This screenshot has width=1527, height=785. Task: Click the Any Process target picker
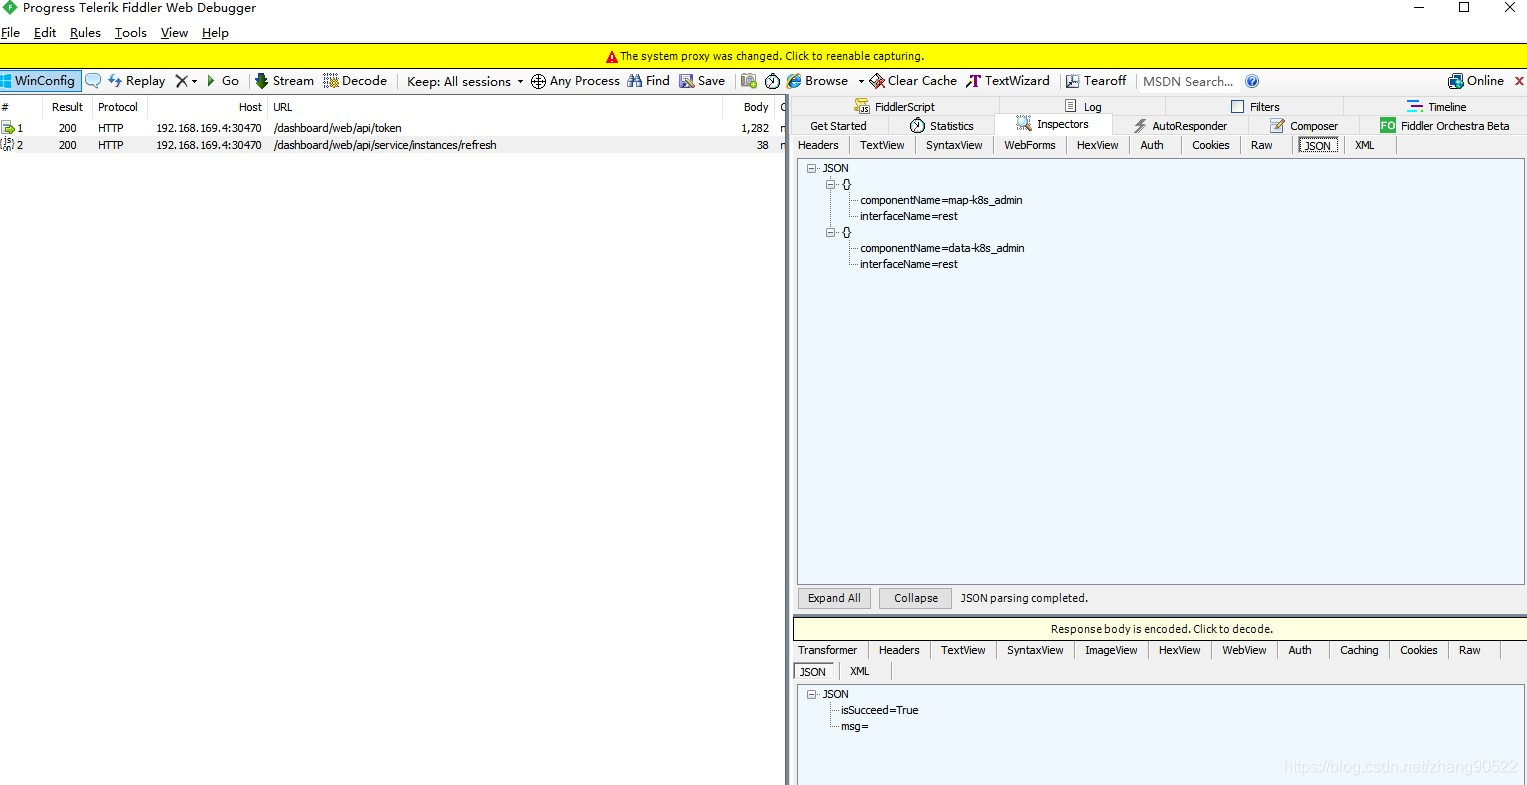click(x=575, y=81)
